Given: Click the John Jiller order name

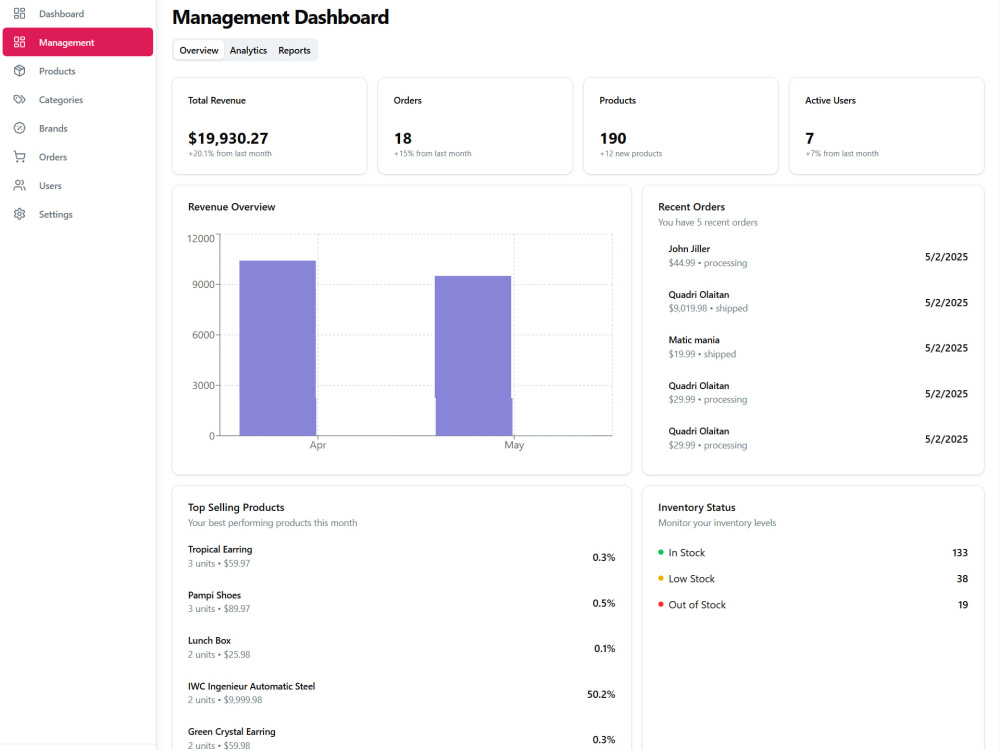Looking at the screenshot, I should [x=689, y=249].
